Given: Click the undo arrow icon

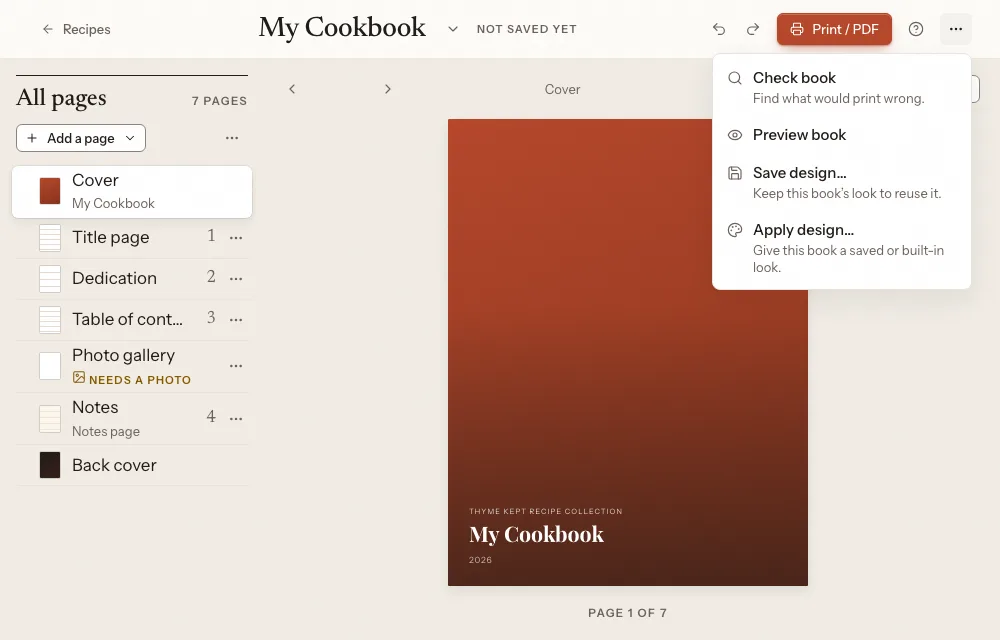Looking at the screenshot, I should pos(719,29).
